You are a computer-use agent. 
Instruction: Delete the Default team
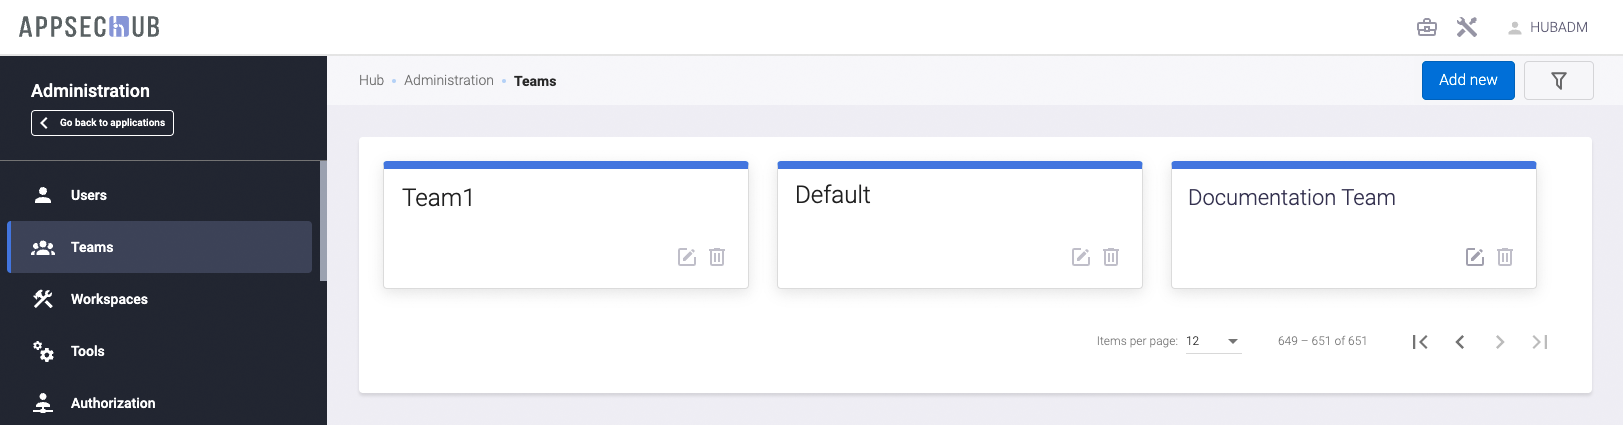[1111, 257]
